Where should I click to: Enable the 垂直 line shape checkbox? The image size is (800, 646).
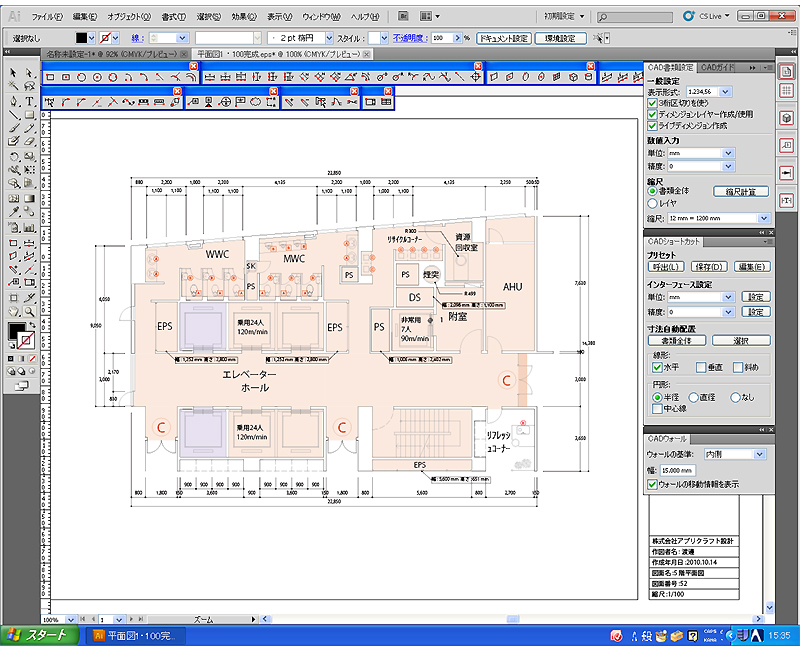[x=702, y=367]
